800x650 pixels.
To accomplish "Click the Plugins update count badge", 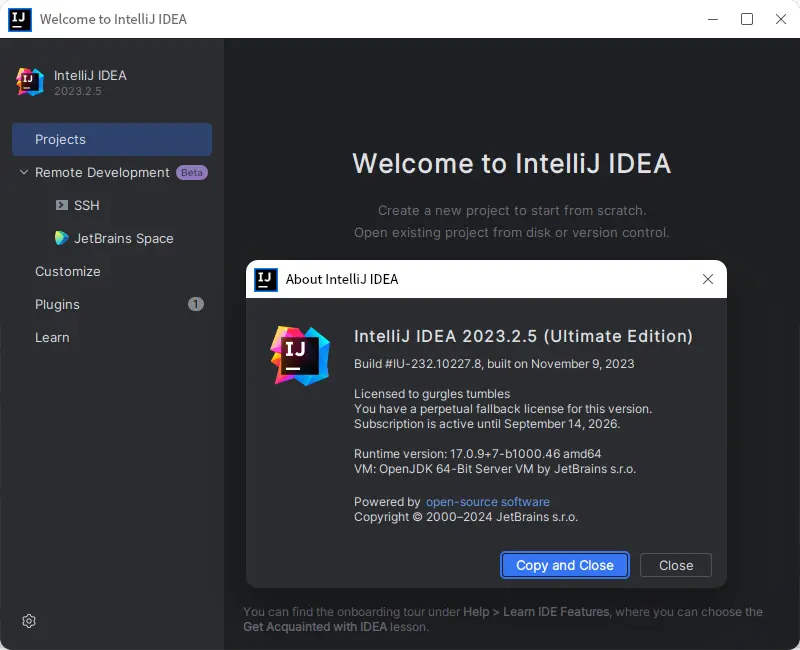I will tap(196, 304).
